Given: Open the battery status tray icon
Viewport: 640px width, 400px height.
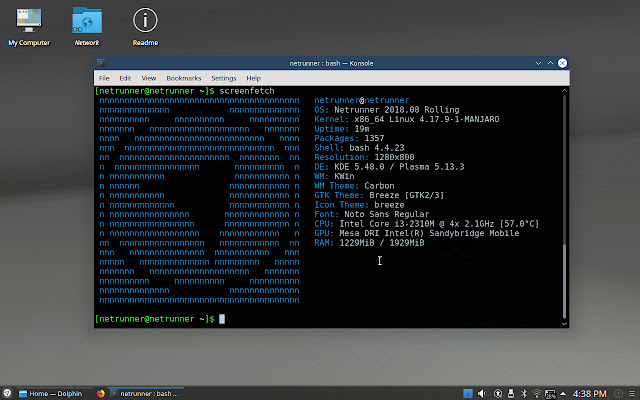Looking at the screenshot, I should click(x=550, y=394).
